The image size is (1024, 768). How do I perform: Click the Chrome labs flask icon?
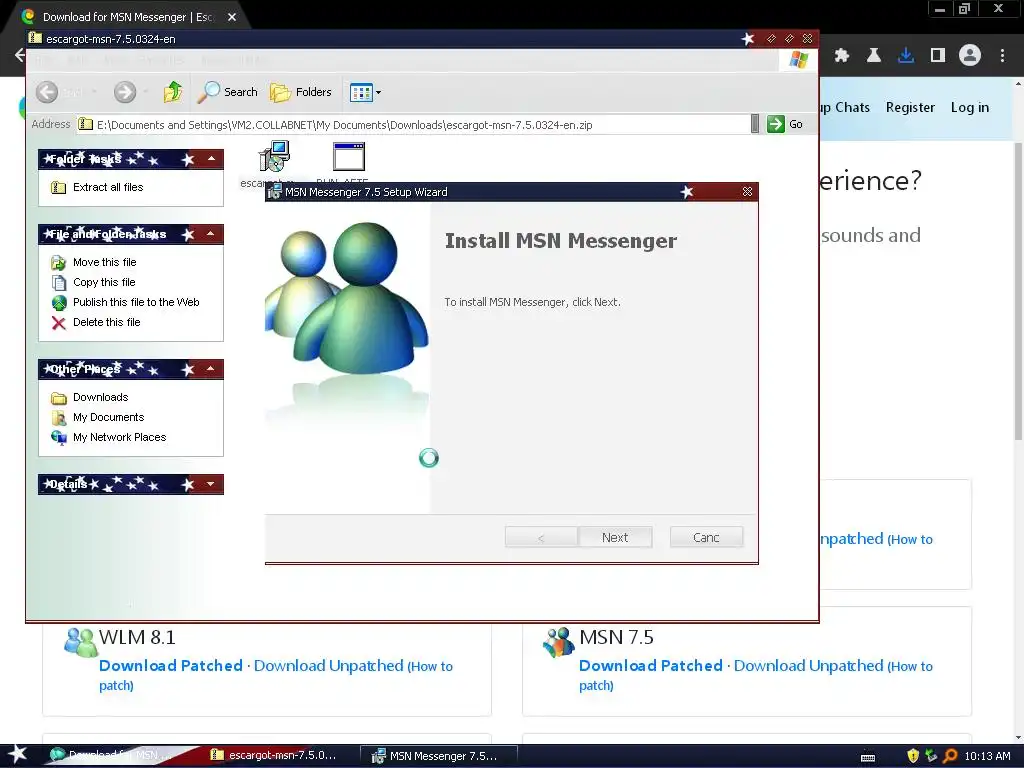[x=874, y=56]
